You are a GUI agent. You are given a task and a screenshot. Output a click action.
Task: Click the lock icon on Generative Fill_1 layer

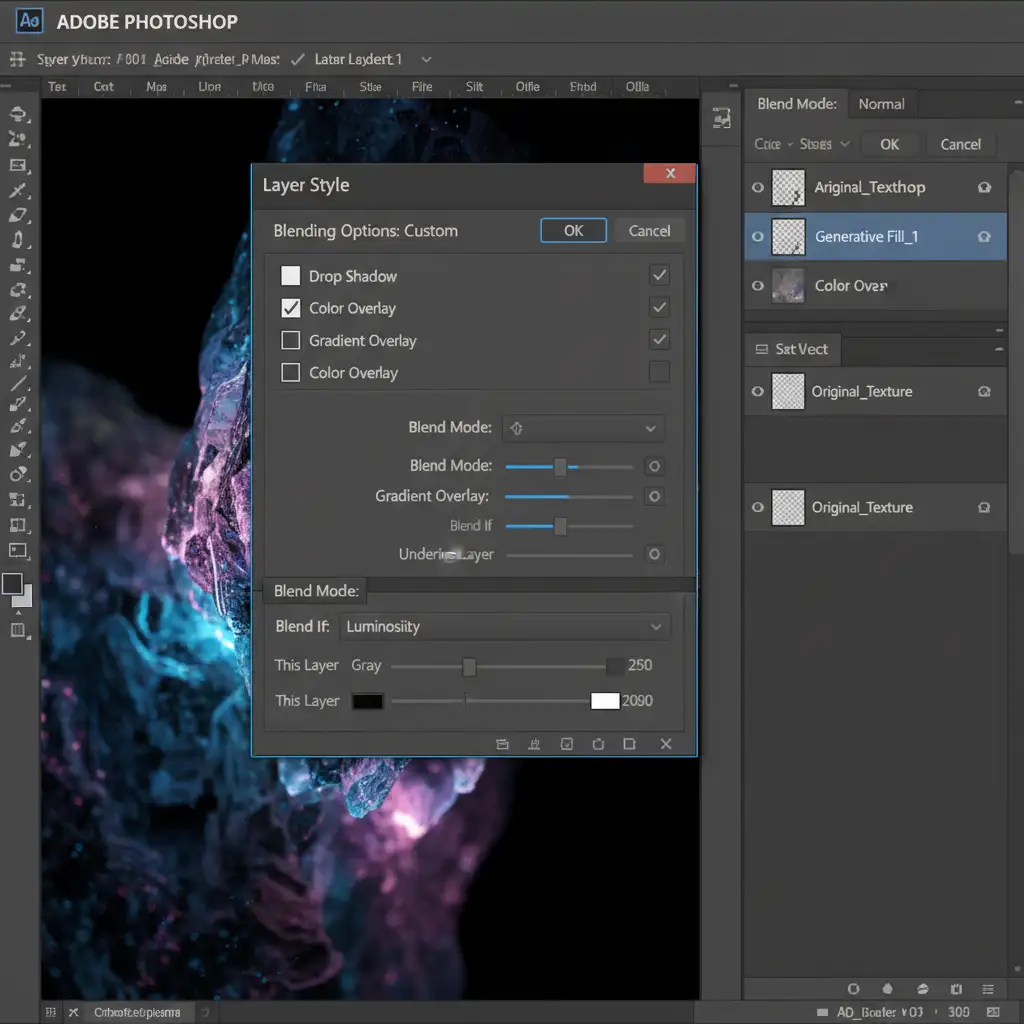tap(984, 237)
